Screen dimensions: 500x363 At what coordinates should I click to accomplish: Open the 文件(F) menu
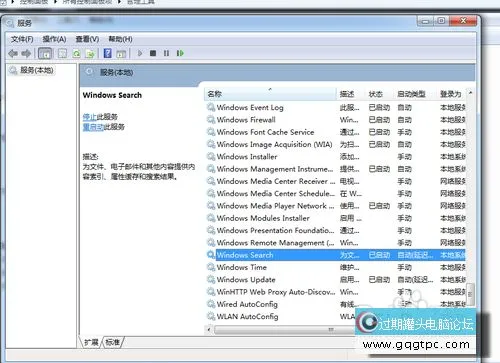pyautogui.click(x=22, y=39)
